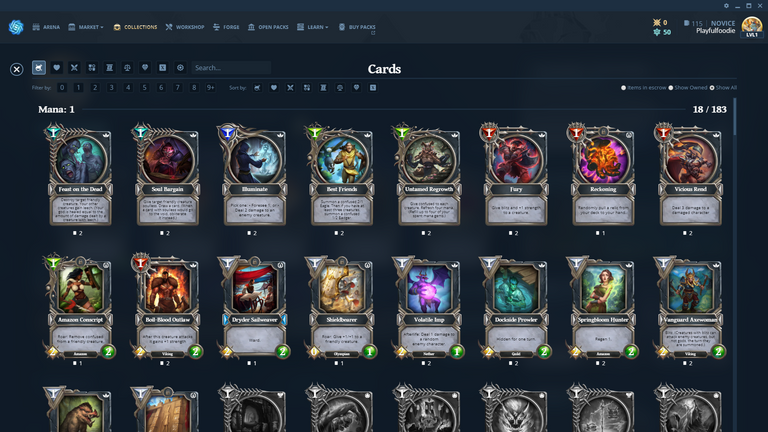768x432 pixels.
Task: Filter cards by mana cost 3
Action: [112, 88]
